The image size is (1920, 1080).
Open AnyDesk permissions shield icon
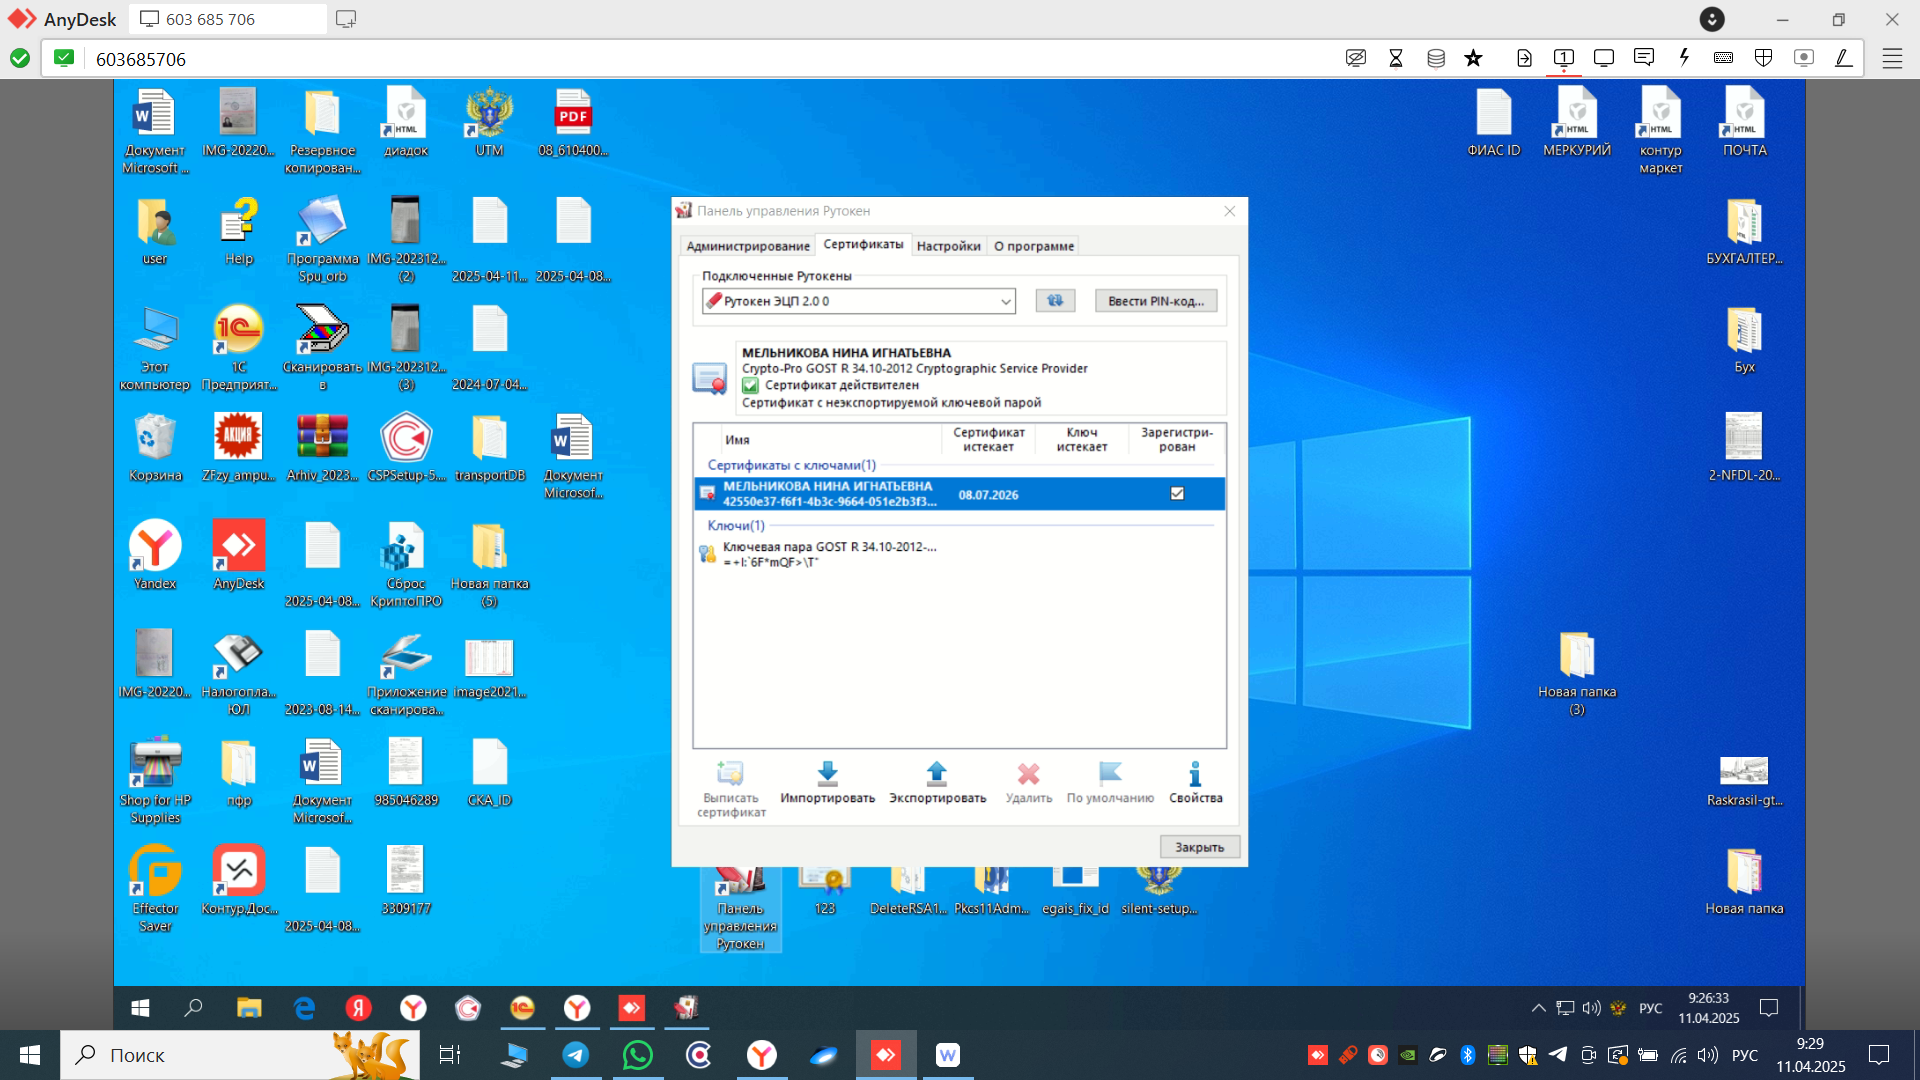pyautogui.click(x=1763, y=58)
